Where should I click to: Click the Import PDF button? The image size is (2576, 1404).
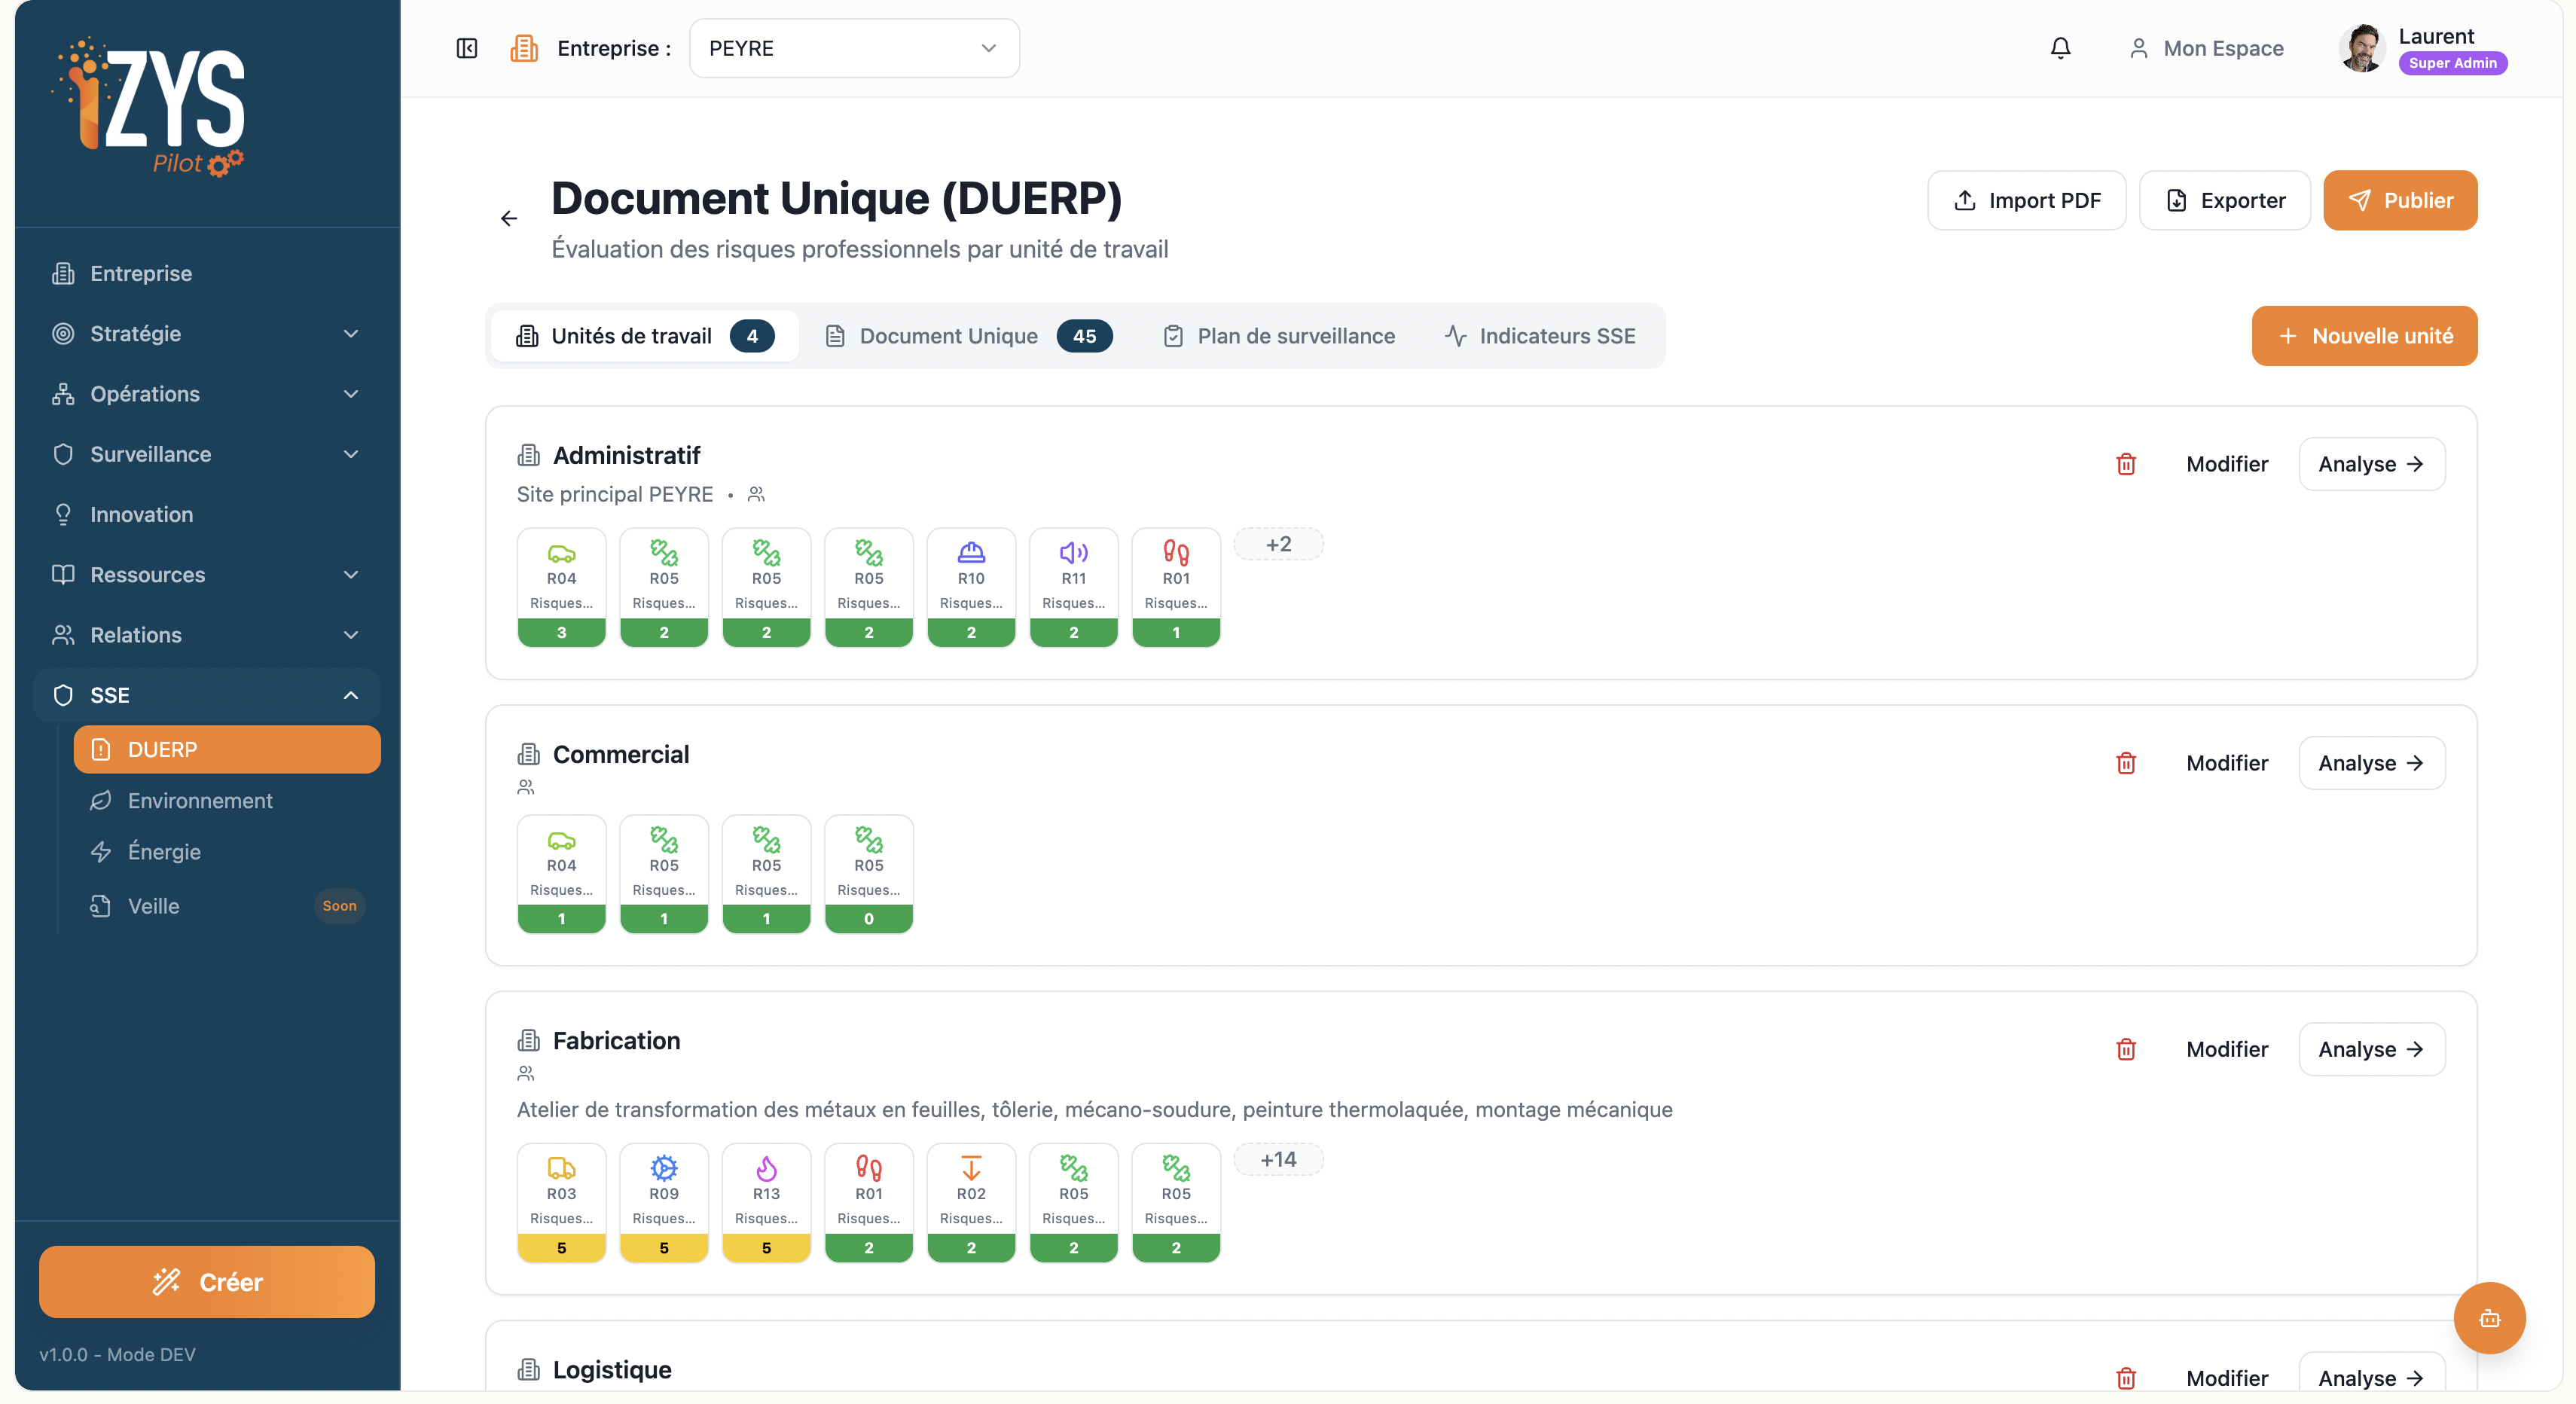pyautogui.click(x=2026, y=200)
